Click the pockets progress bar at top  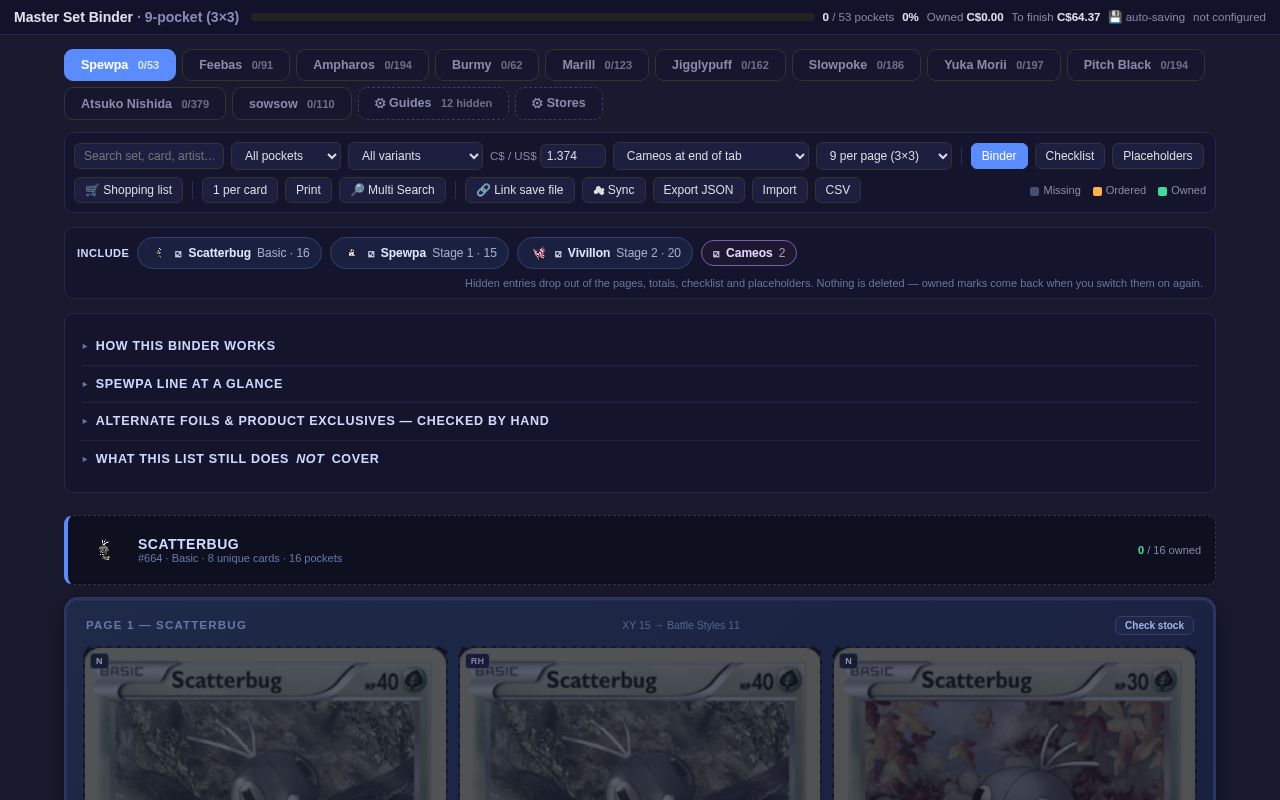click(x=533, y=17)
